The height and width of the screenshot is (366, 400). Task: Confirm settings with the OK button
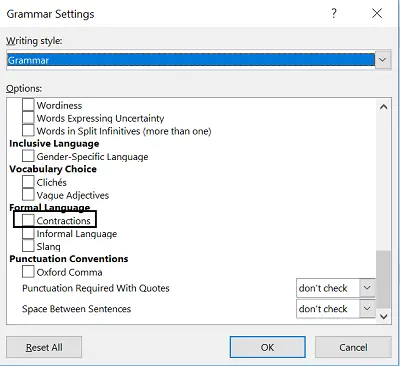pos(267,347)
